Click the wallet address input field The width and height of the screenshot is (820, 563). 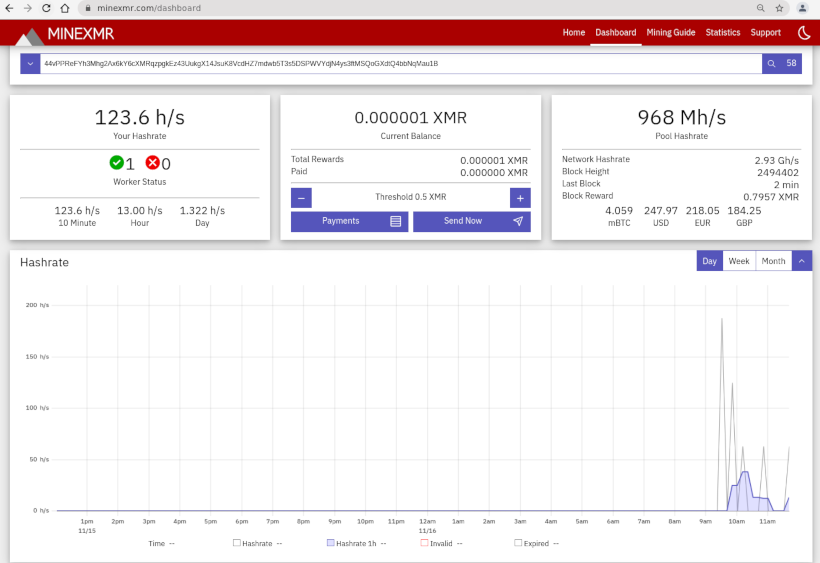tap(400, 64)
